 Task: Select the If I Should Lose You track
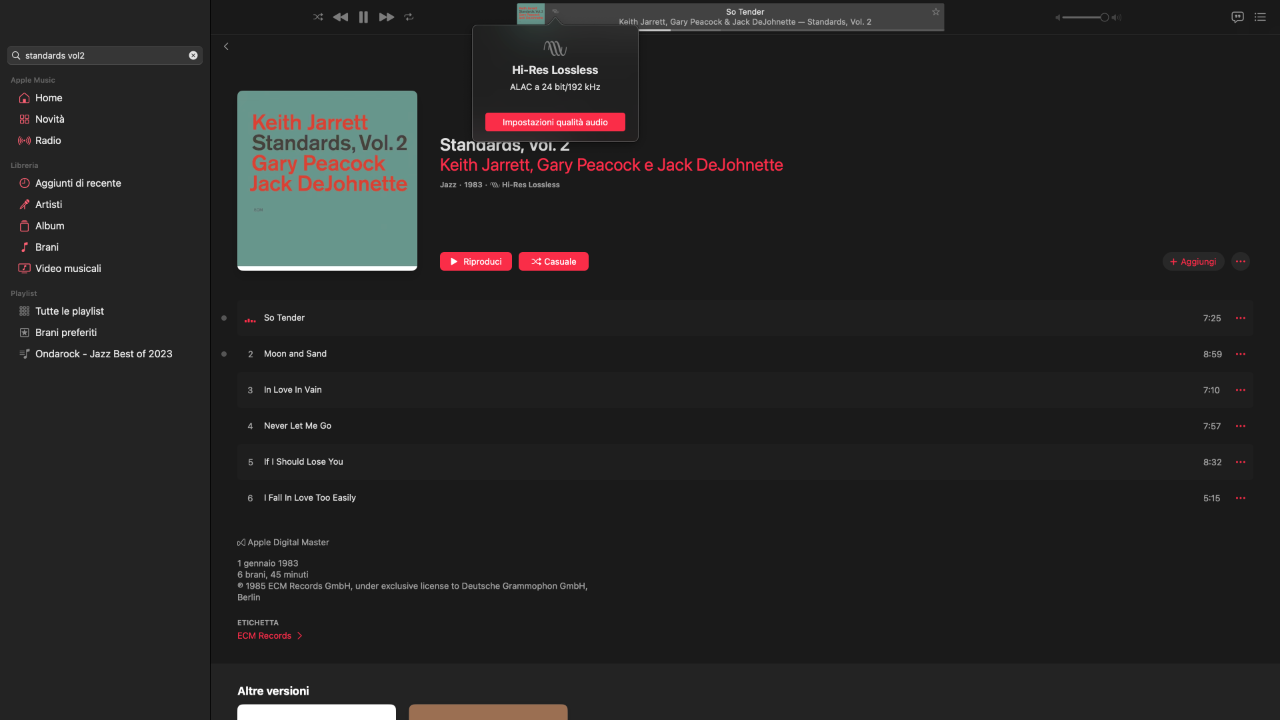click(x=745, y=462)
